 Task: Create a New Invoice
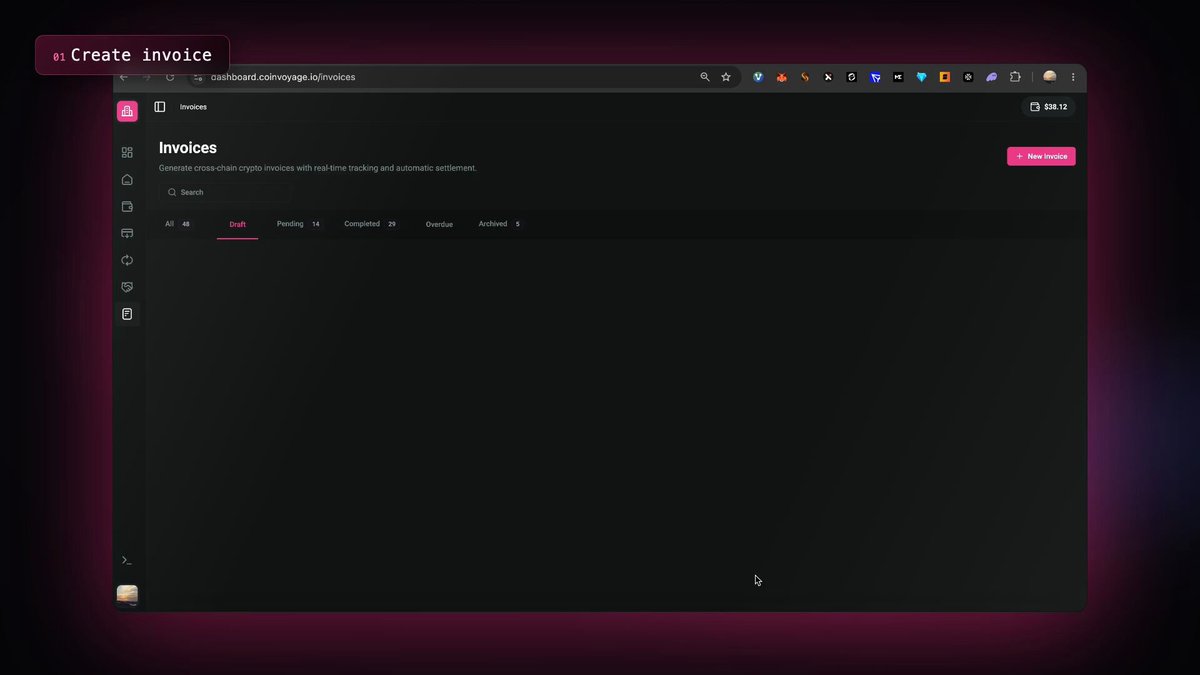click(x=1041, y=156)
